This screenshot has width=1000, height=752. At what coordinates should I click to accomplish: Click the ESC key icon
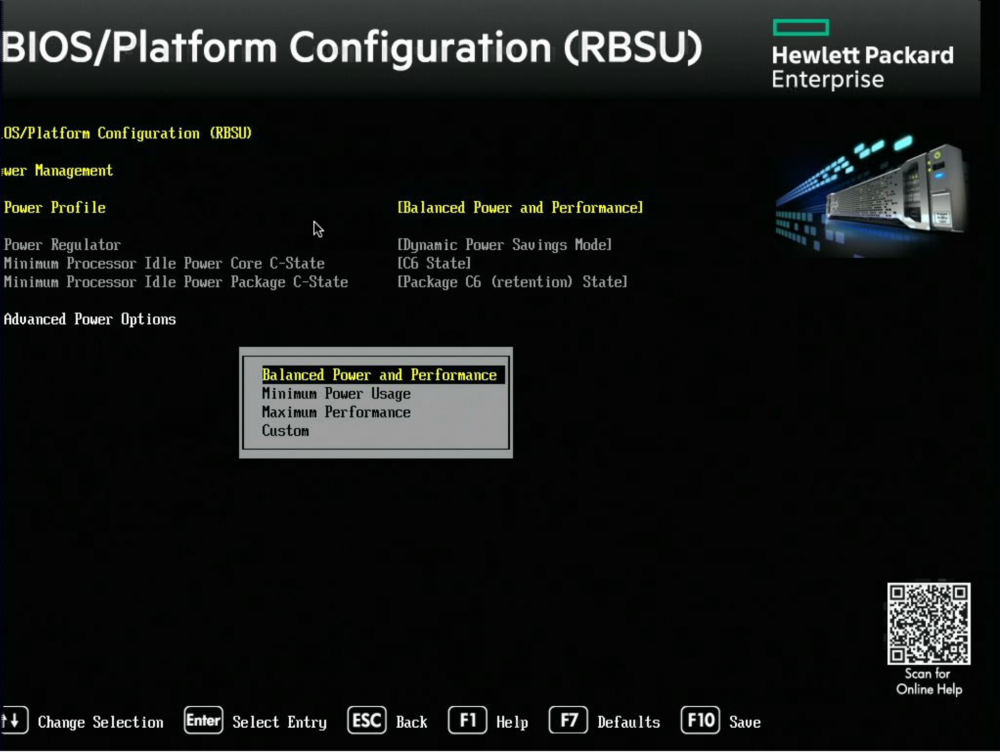click(x=367, y=721)
